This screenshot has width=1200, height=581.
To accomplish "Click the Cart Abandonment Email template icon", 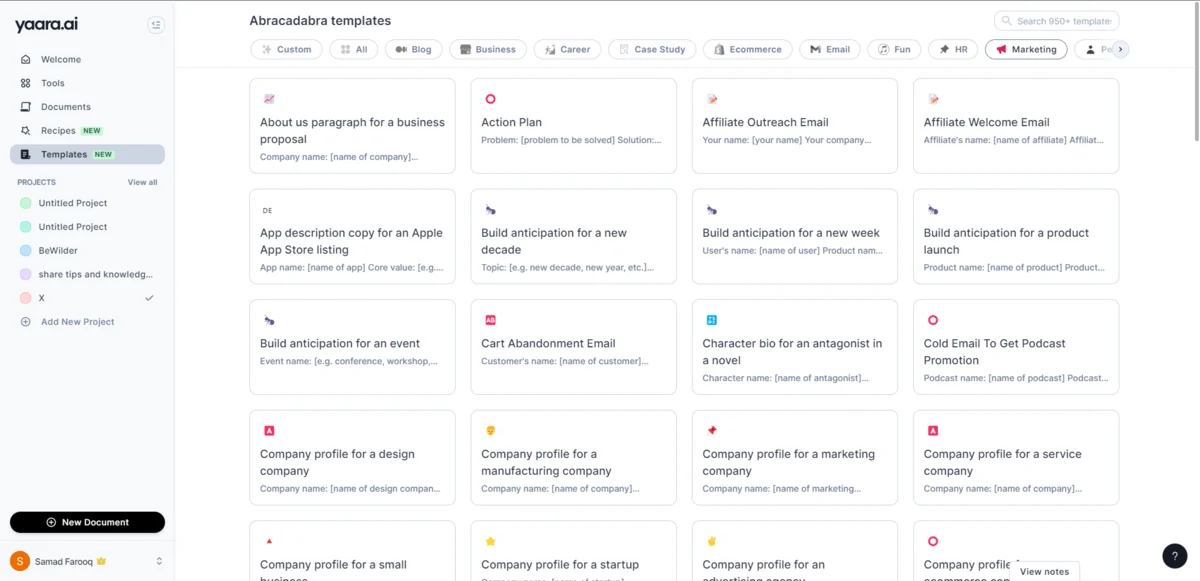I will coord(490,320).
